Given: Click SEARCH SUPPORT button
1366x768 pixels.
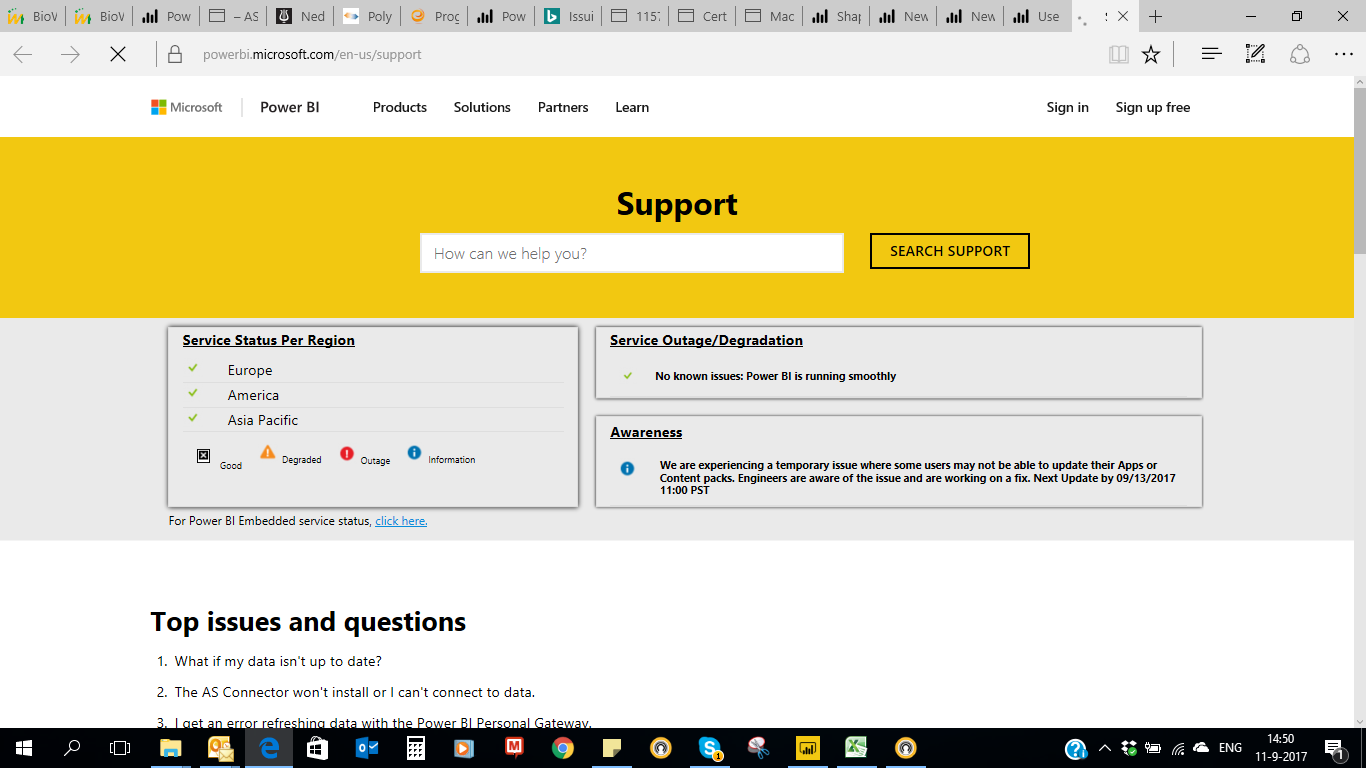Looking at the screenshot, I should [950, 251].
